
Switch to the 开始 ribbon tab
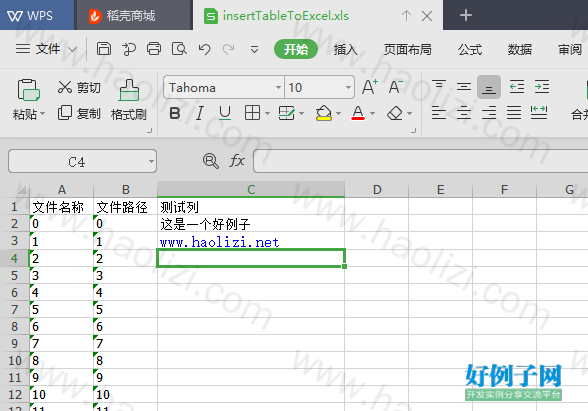coord(296,49)
